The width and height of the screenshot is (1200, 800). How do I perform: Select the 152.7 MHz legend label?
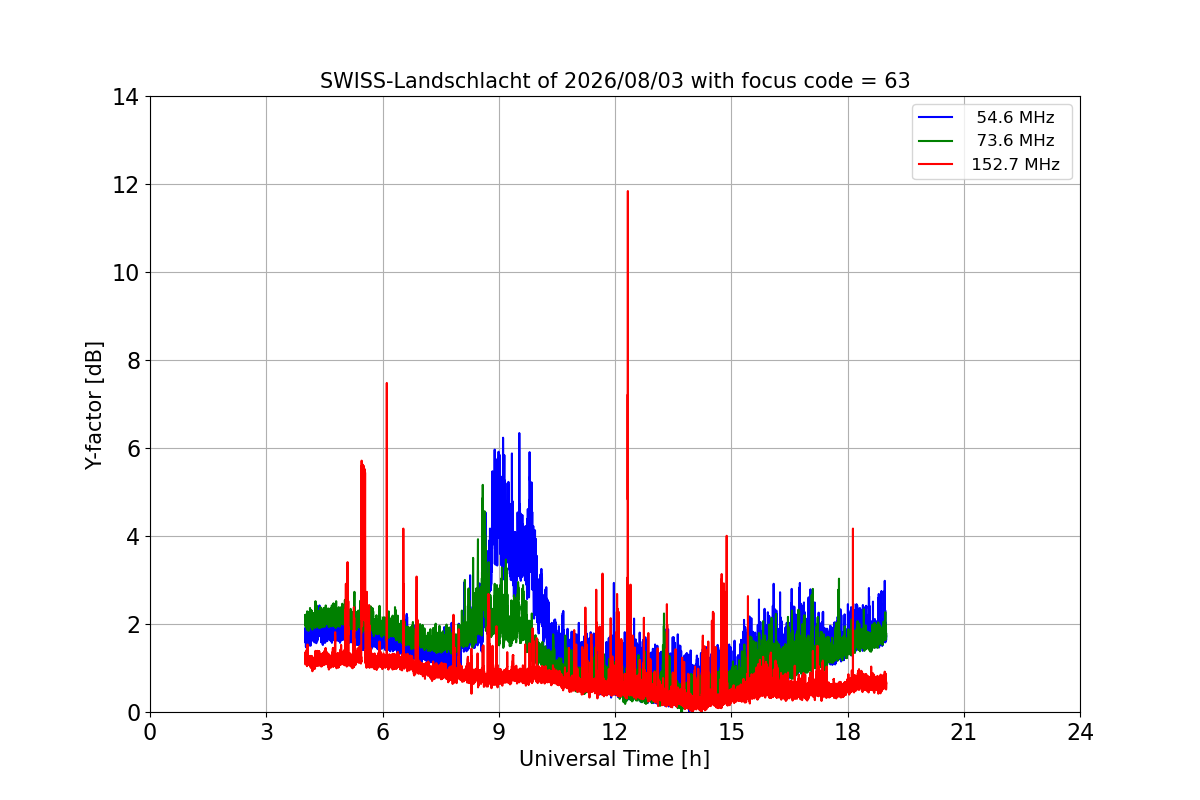pyautogui.click(x=1015, y=165)
